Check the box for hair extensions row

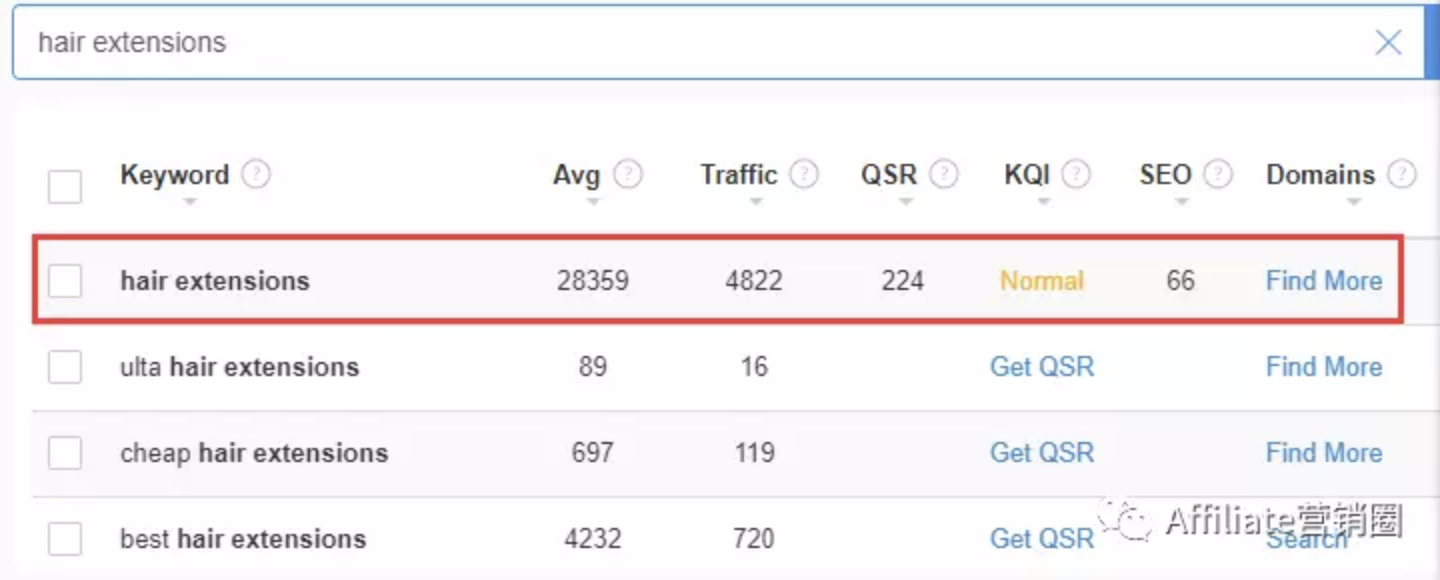65,281
